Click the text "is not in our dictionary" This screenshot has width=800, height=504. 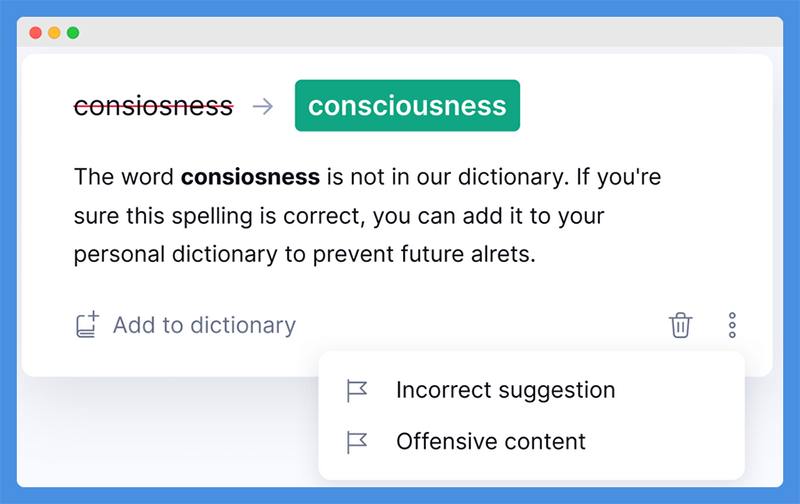click(446, 177)
